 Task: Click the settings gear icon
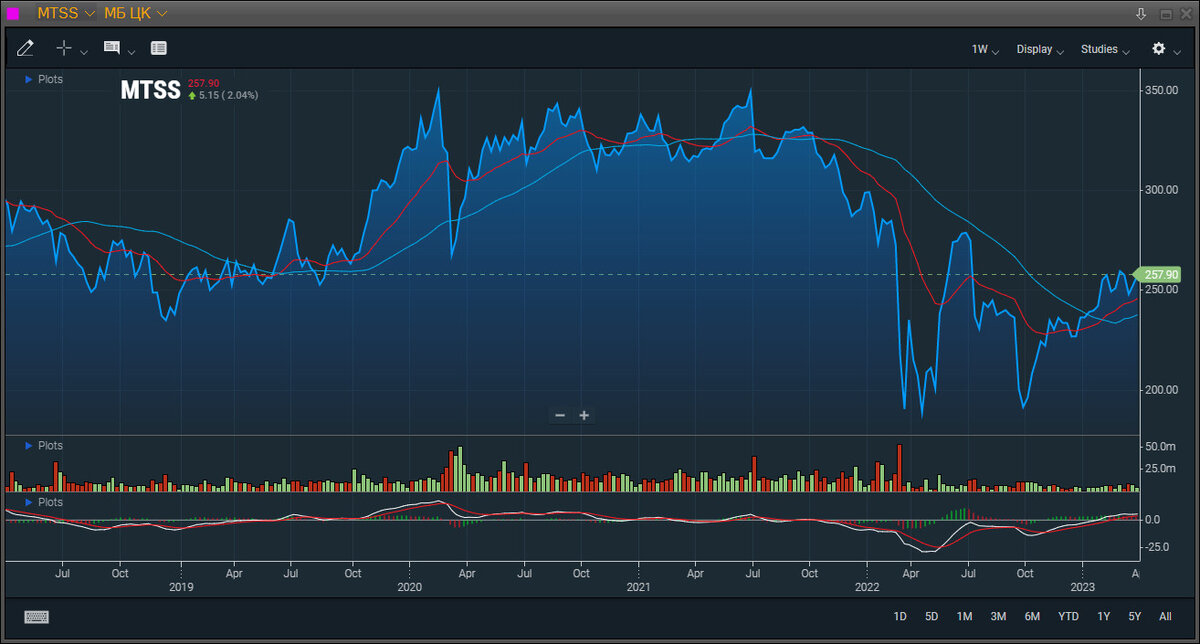tap(1159, 48)
